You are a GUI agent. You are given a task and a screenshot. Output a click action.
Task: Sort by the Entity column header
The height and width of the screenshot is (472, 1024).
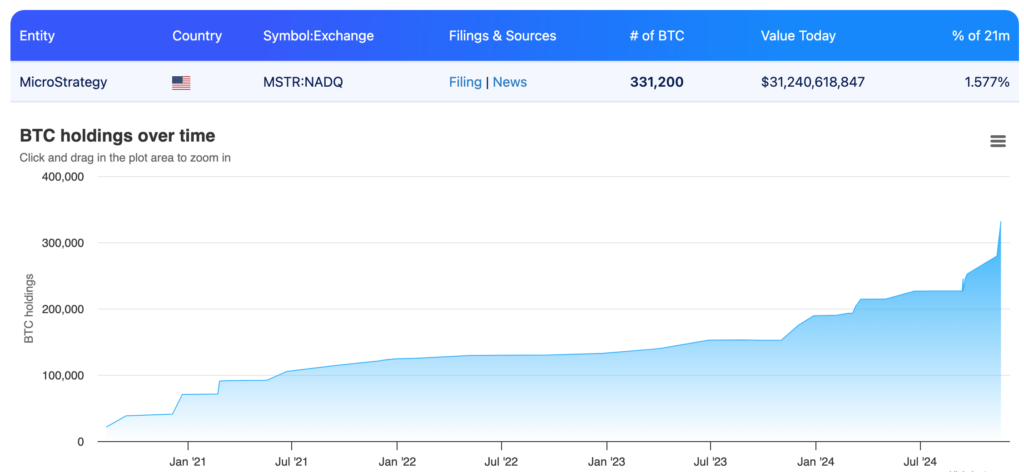[x=37, y=36]
